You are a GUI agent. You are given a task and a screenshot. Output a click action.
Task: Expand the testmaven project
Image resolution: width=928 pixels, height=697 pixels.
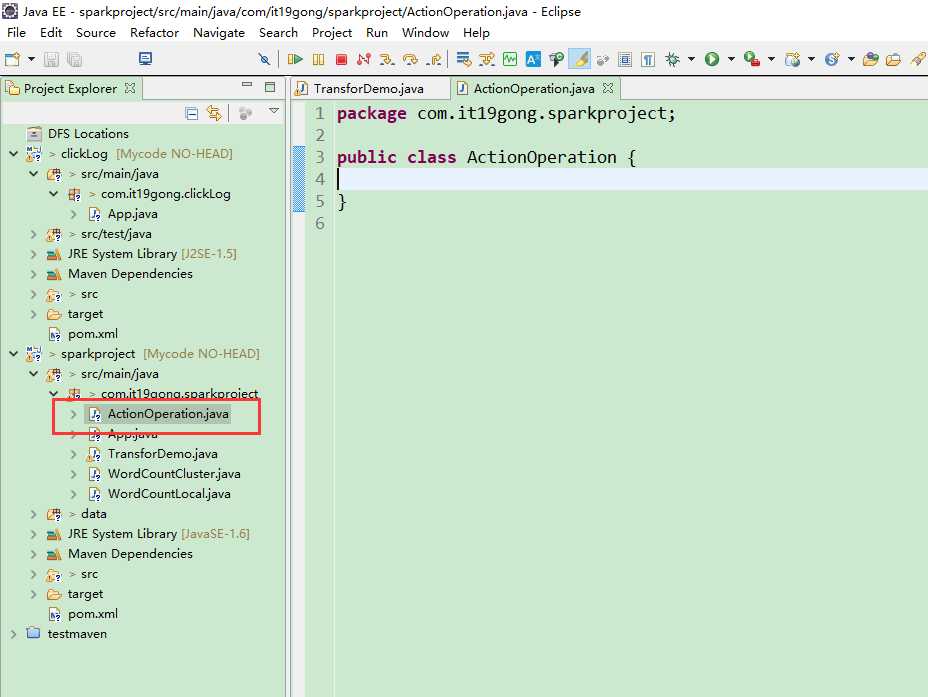tap(13, 634)
